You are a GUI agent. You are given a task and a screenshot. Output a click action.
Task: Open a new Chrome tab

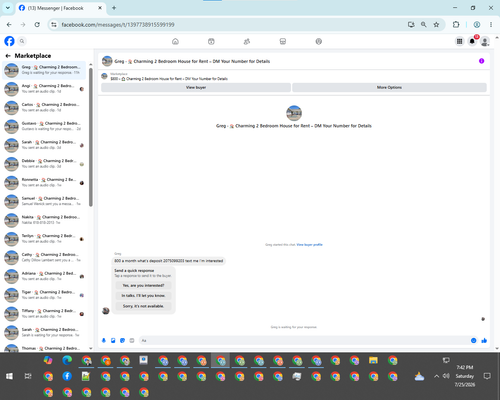point(114,8)
